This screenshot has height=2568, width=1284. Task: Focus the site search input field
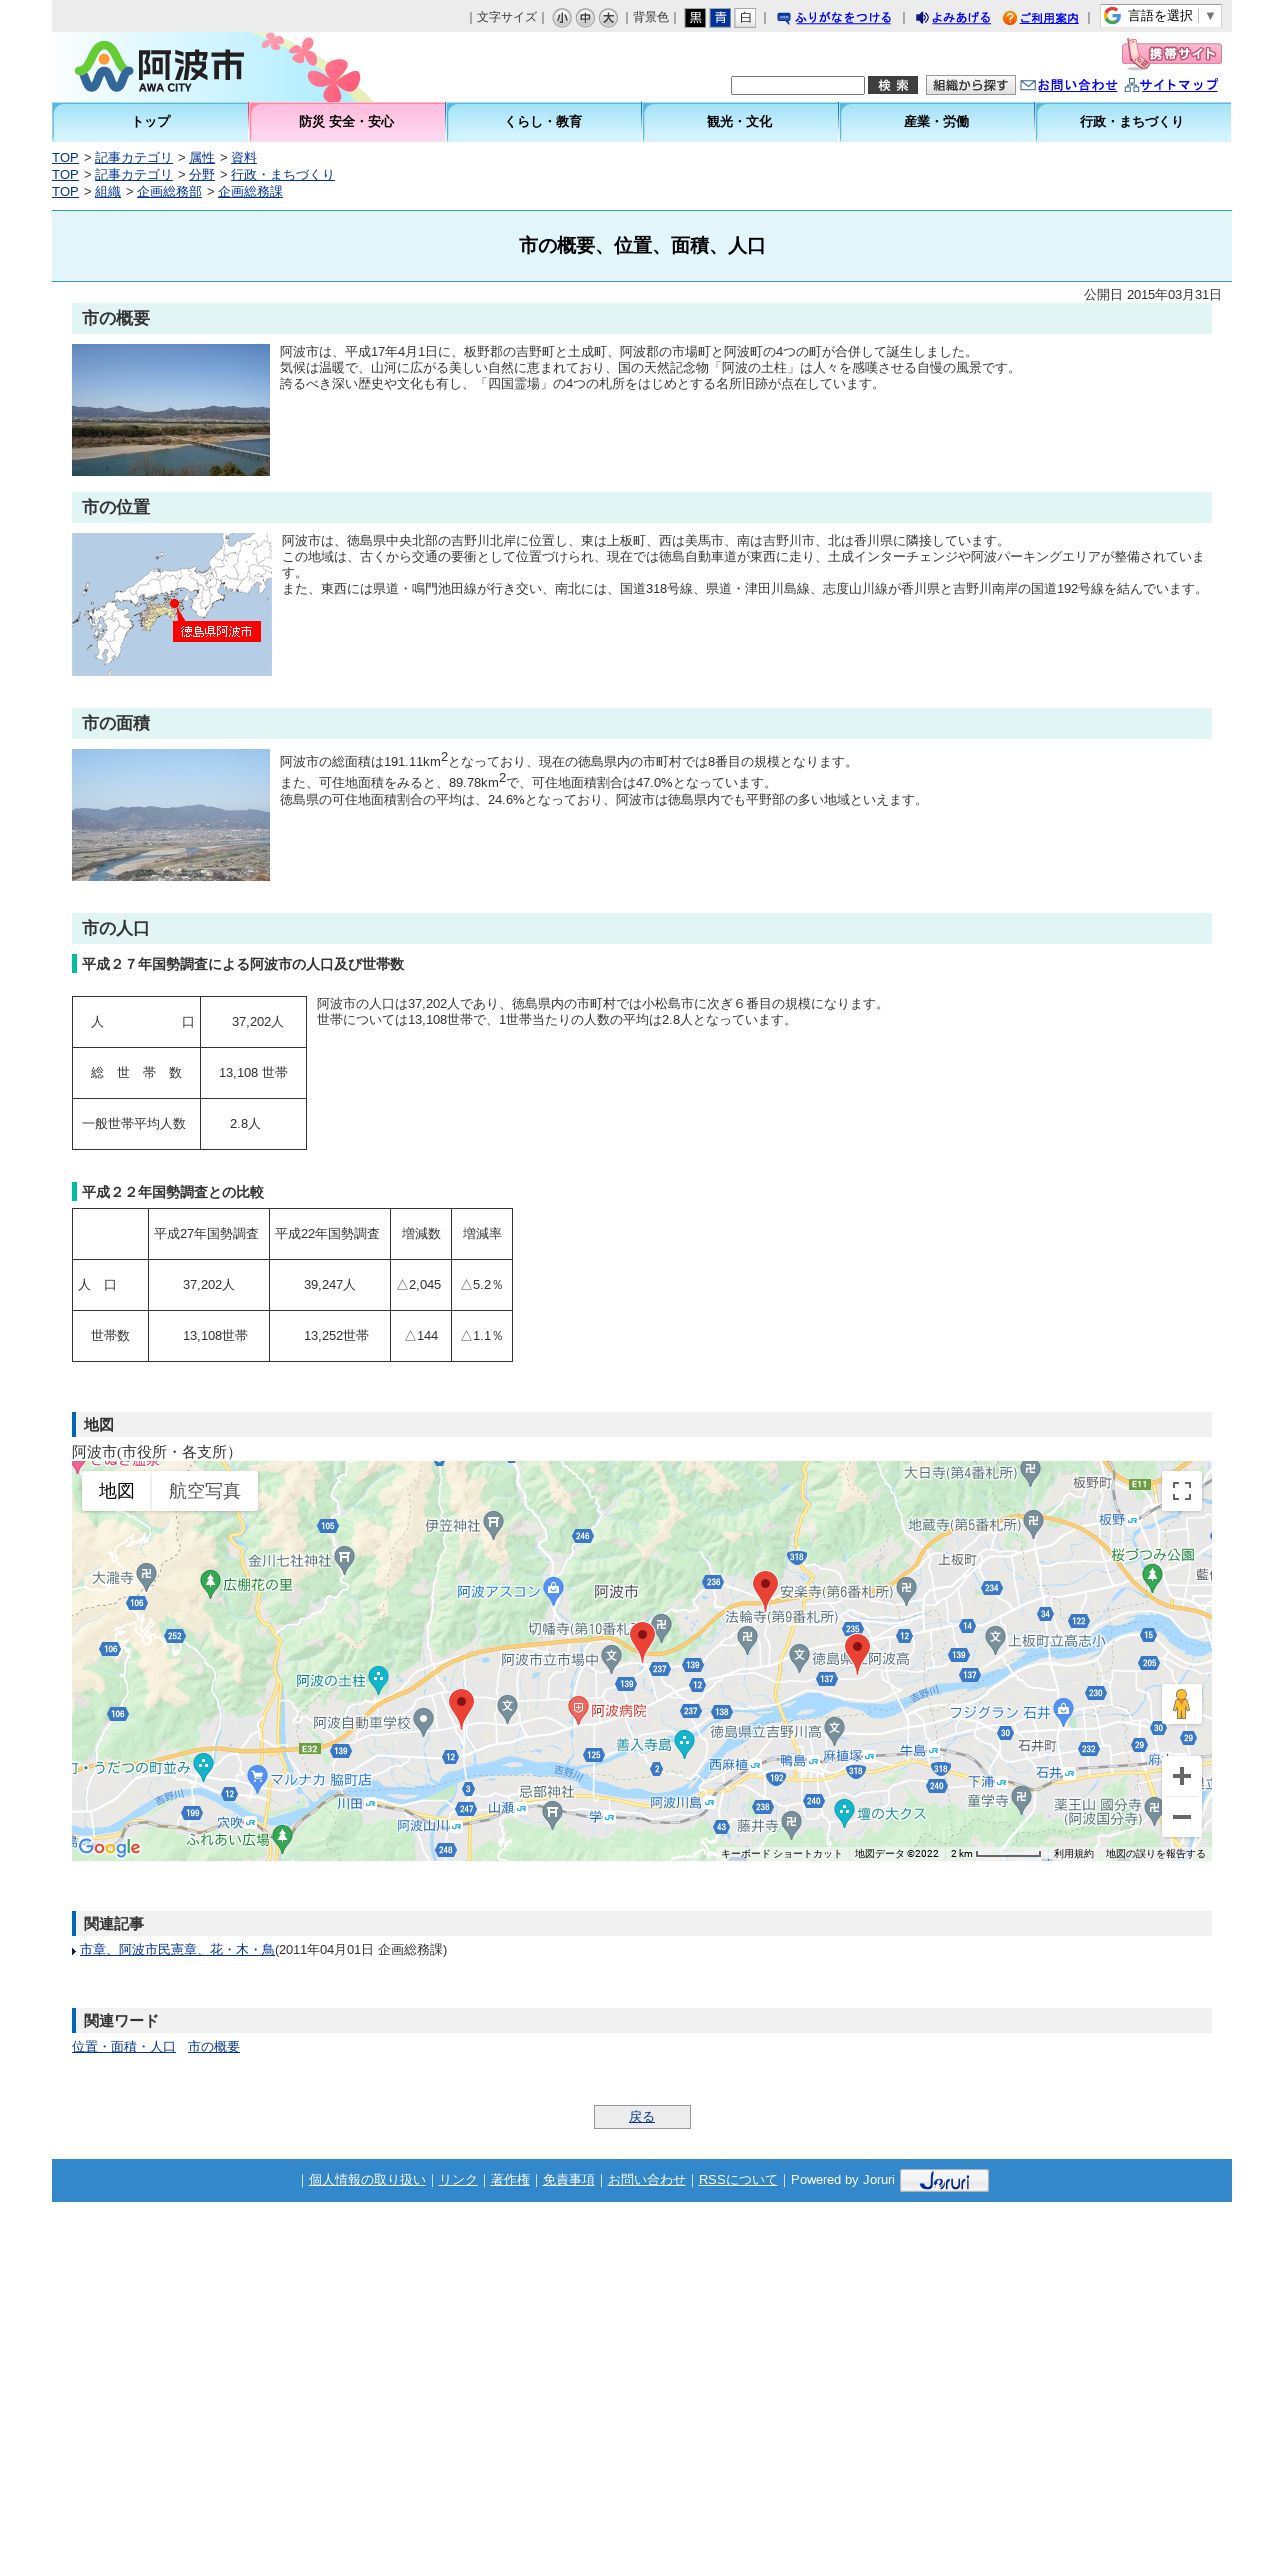(798, 86)
